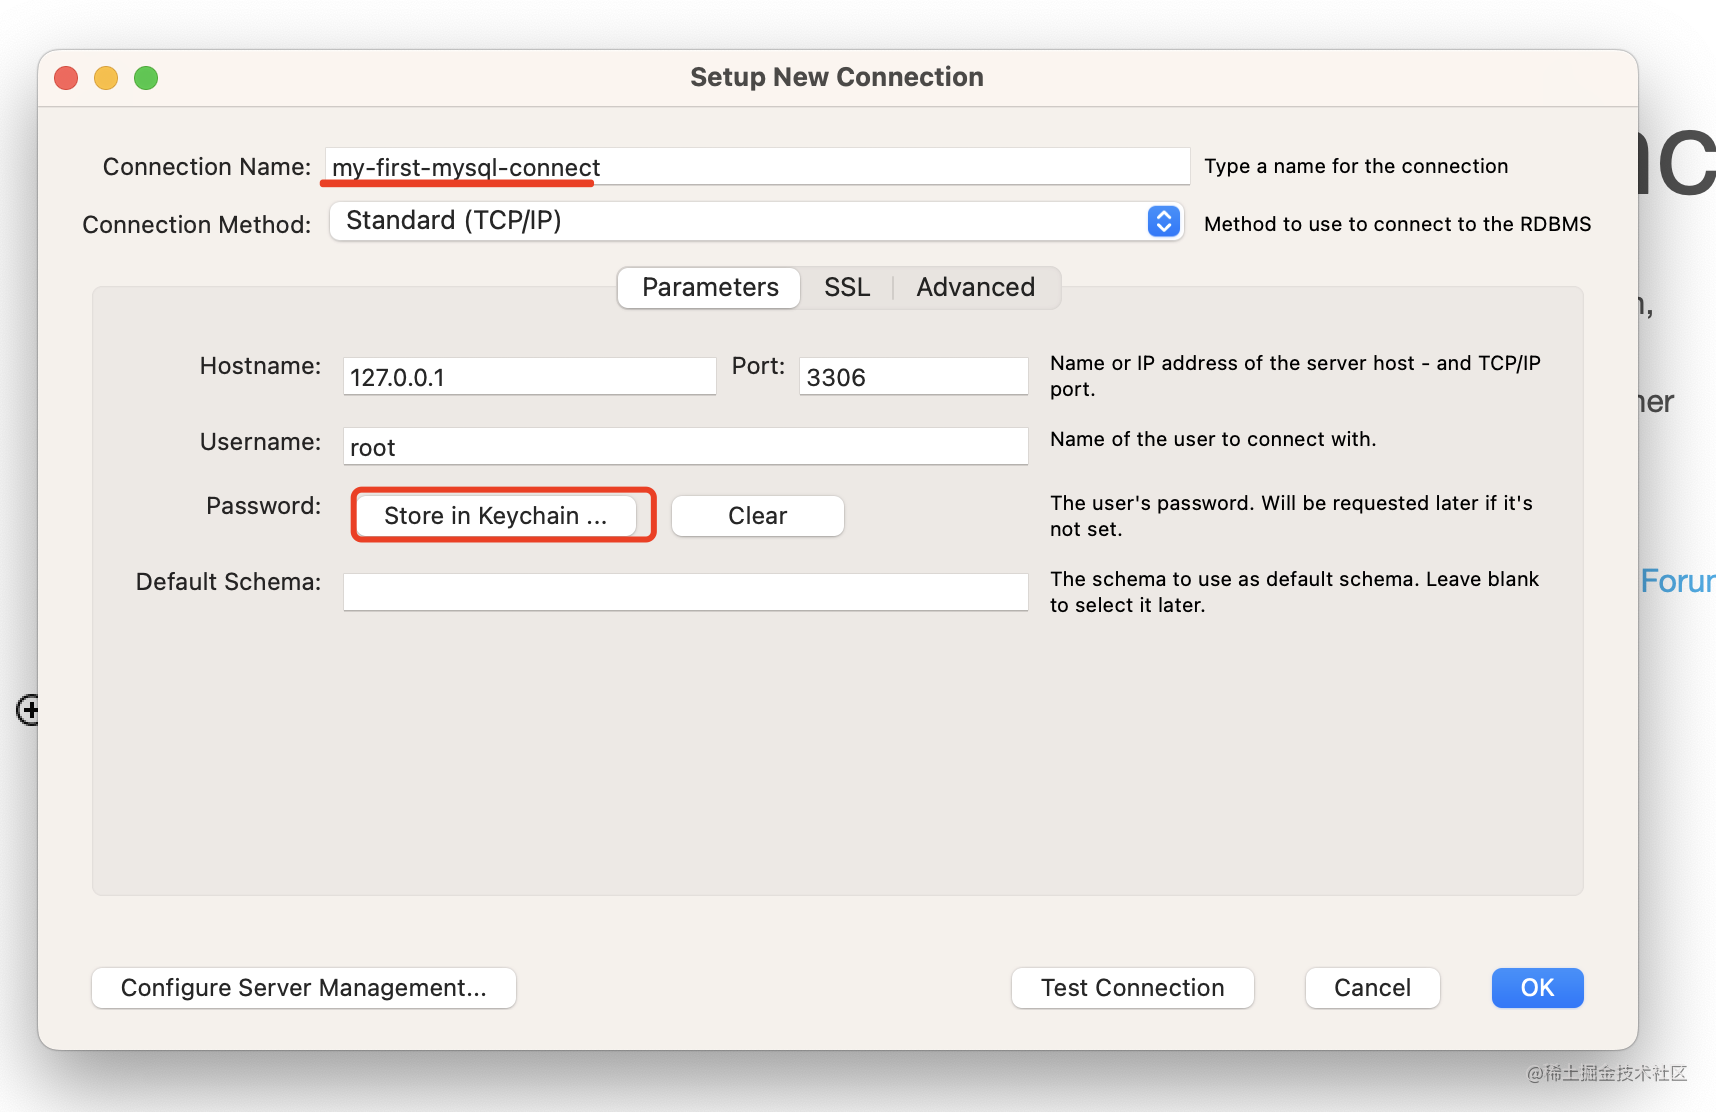Switch to the Parameters tab
1716x1112 pixels.
click(709, 288)
